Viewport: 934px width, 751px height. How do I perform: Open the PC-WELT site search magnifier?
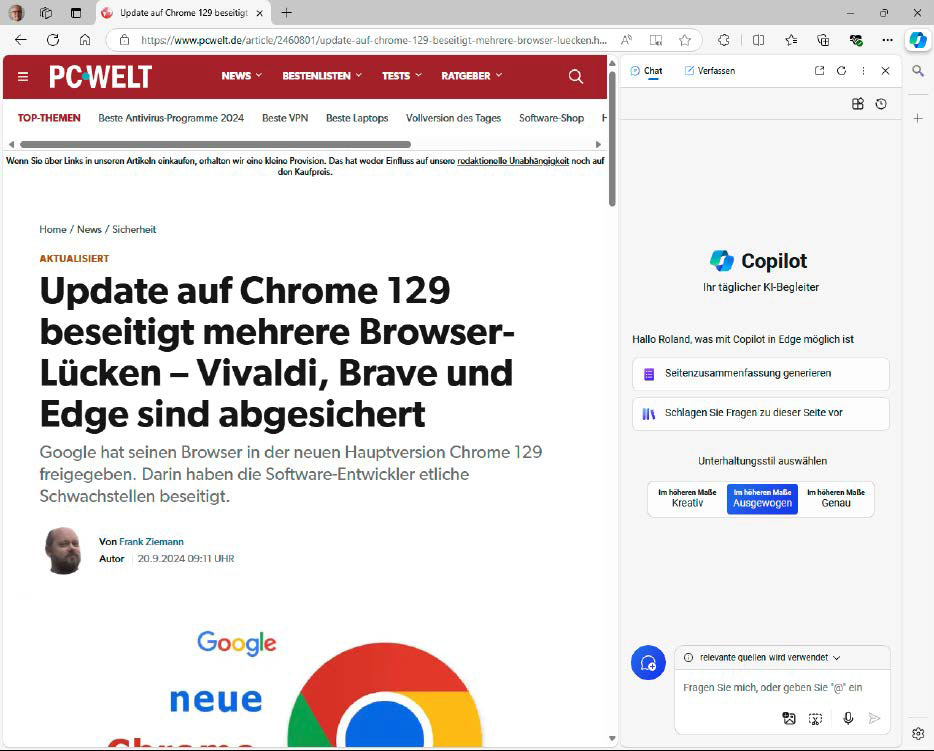point(575,76)
